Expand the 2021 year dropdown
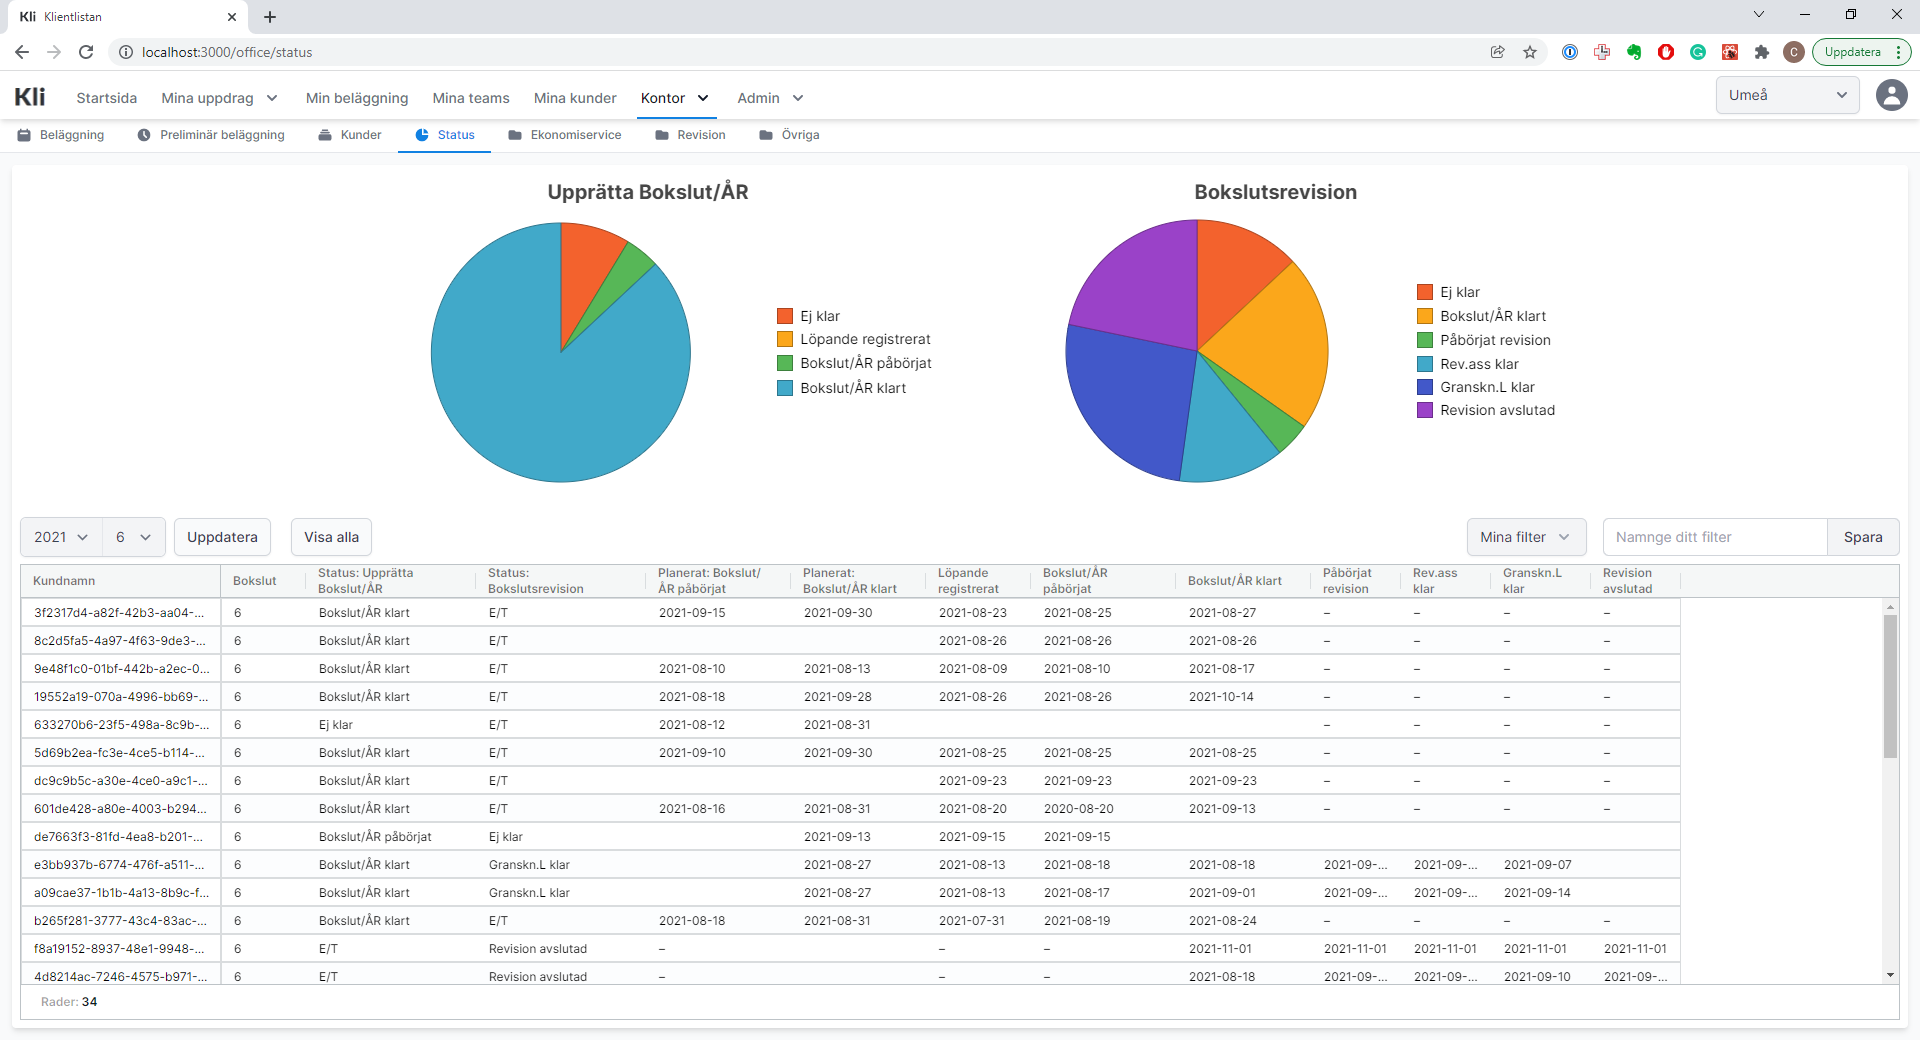Screen dimensions: 1920x1040 pos(61,537)
